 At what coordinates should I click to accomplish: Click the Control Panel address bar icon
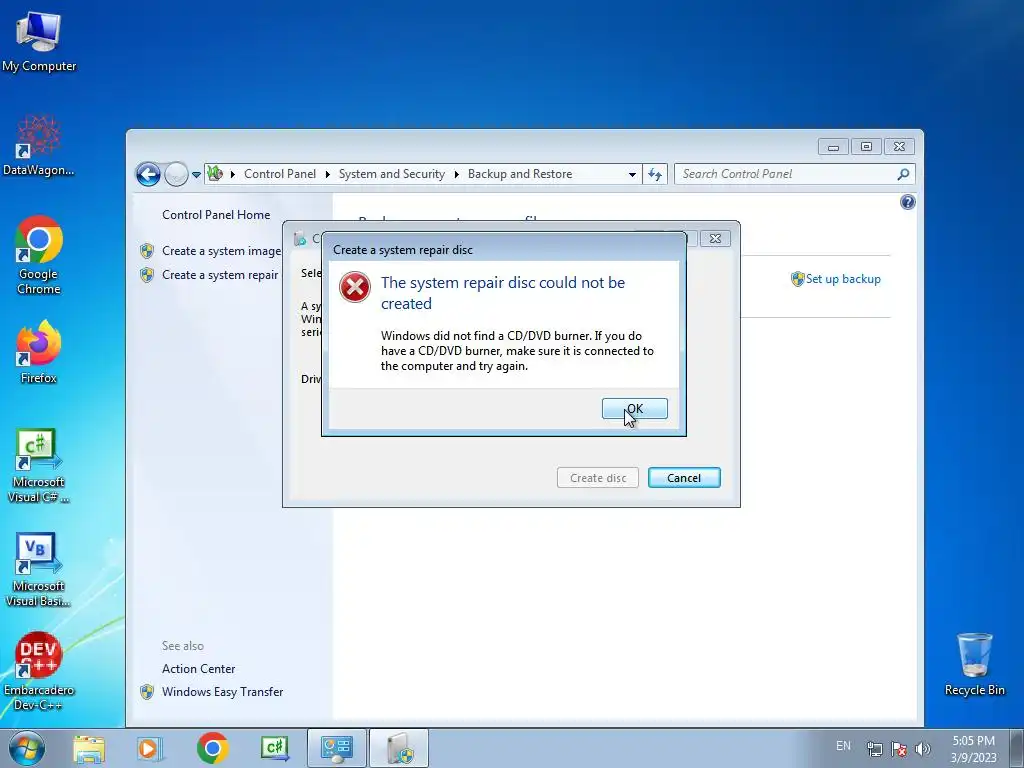click(215, 174)
